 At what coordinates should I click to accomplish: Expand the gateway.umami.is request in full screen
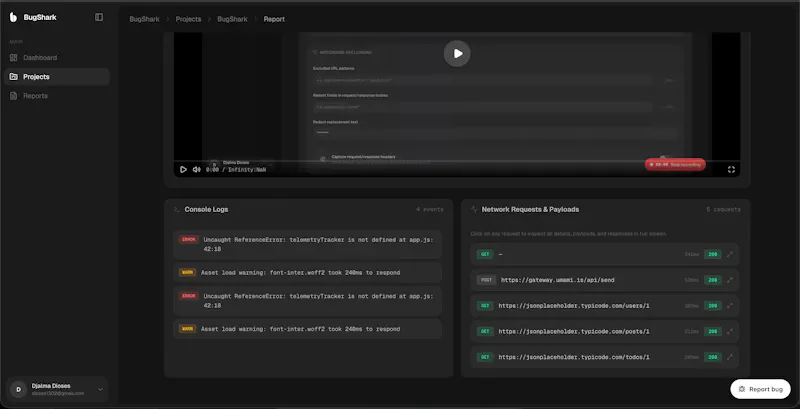[730, 280]
